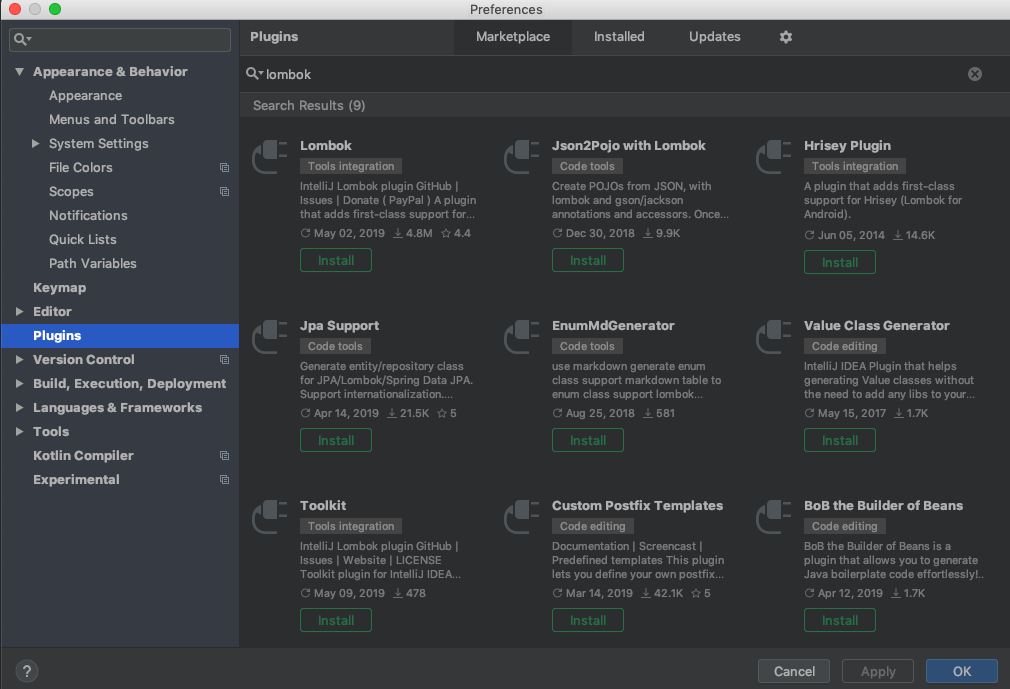Image resolution: width=1010 pixels, height=689 pixels.
Task: Click the File Colors project-level icon
Action: (x=224, y=167)
